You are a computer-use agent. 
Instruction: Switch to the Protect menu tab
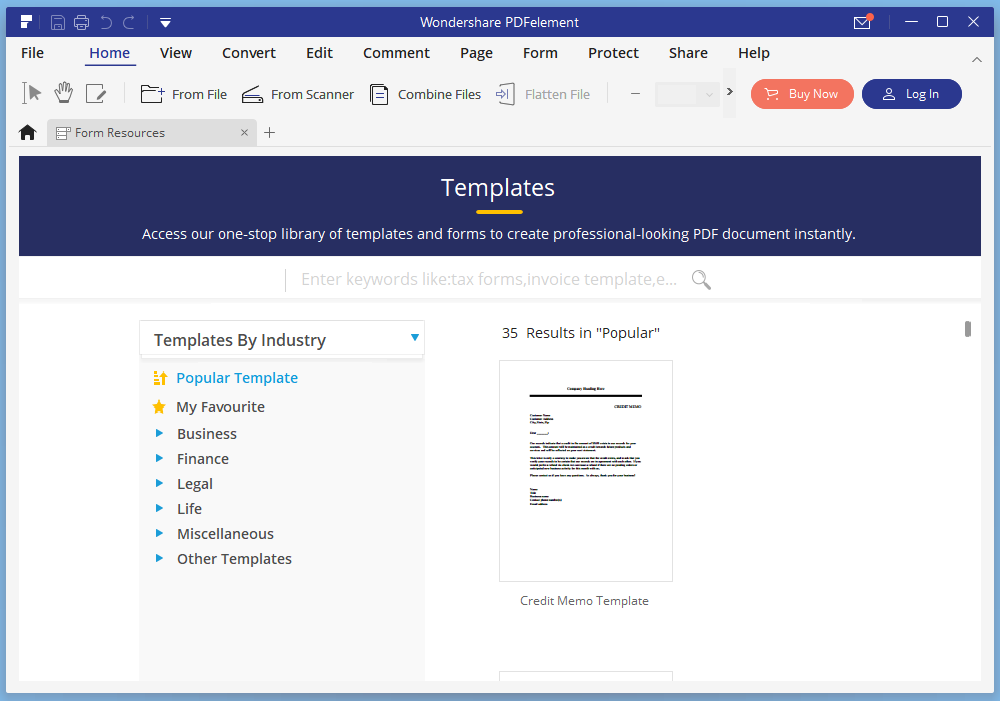[613, 53]
